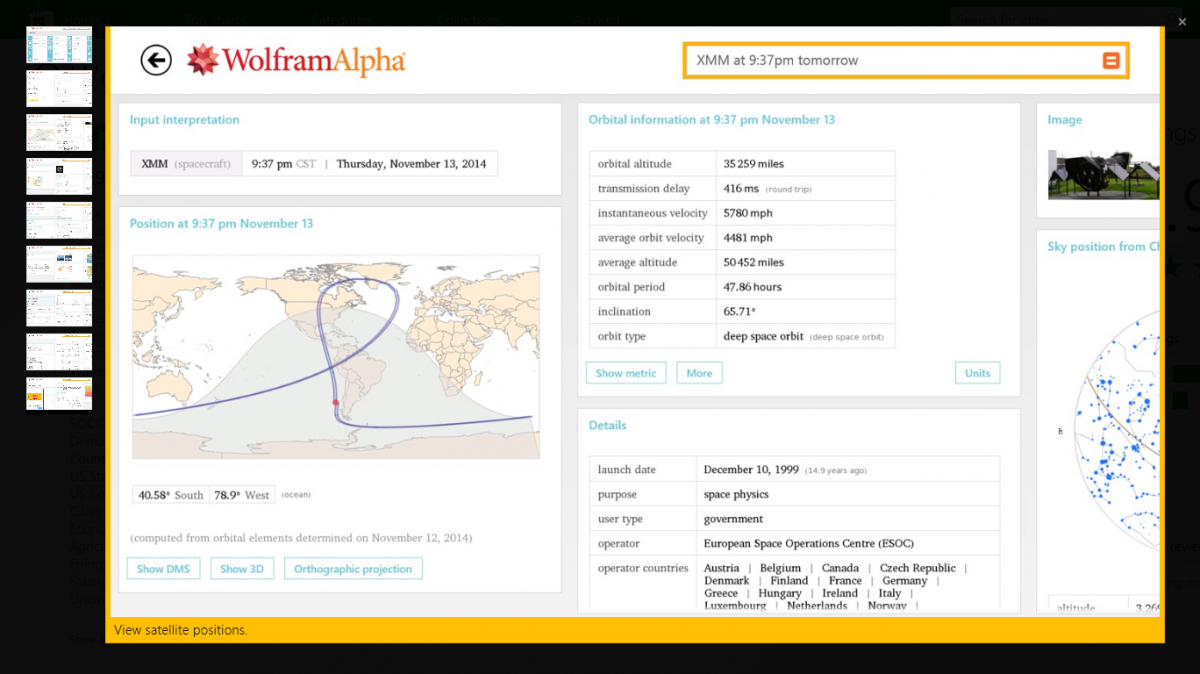Screen dimensions: 1200x674
Task: Click the 78.9° West longitude cell
Action: 241,495
